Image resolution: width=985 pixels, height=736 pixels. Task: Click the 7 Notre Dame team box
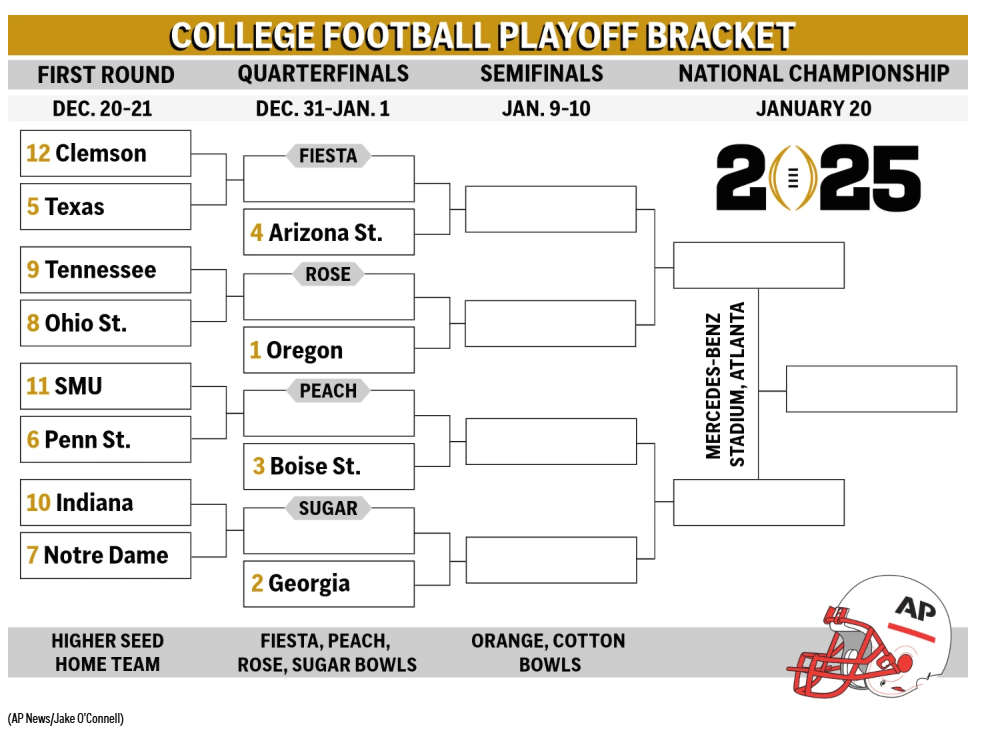pyautogui.click(x=106, y=555)
